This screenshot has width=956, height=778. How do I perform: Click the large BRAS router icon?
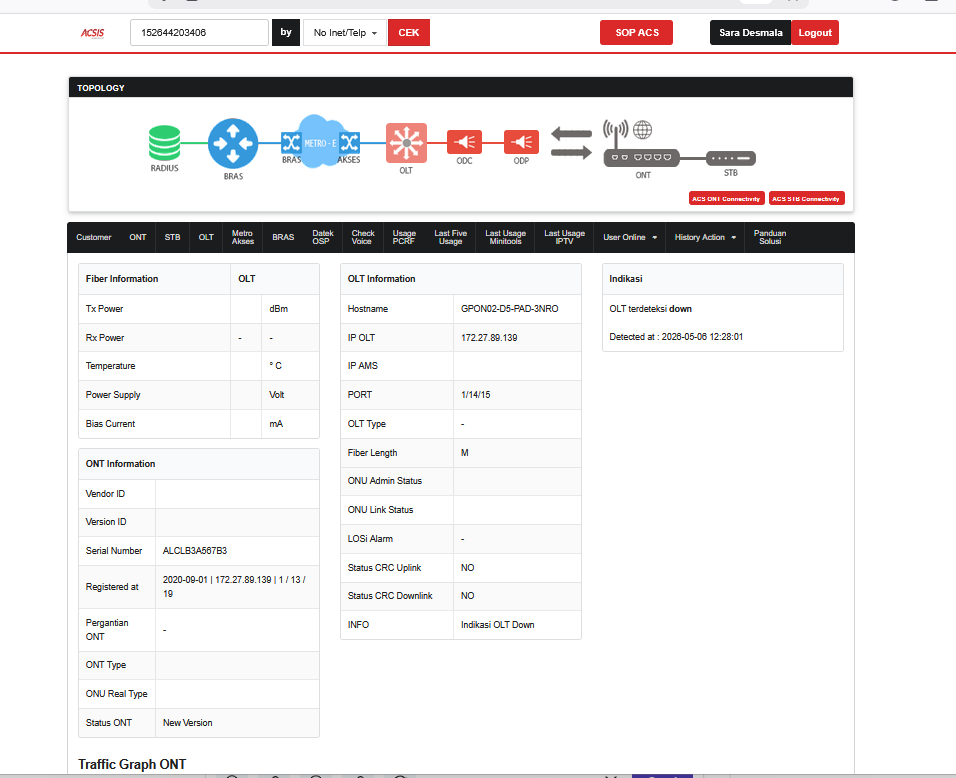pyautogui.click(x=233, y=143)
